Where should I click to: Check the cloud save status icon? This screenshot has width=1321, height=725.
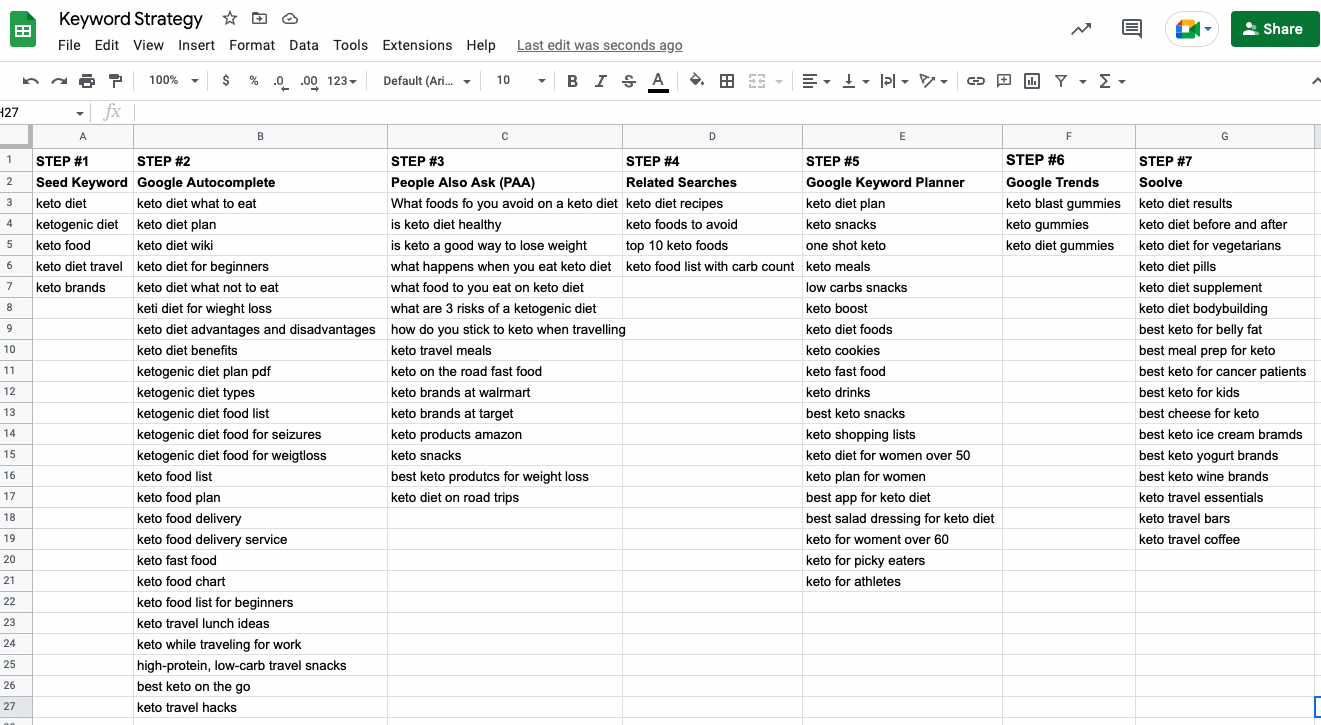click(290, 18)
